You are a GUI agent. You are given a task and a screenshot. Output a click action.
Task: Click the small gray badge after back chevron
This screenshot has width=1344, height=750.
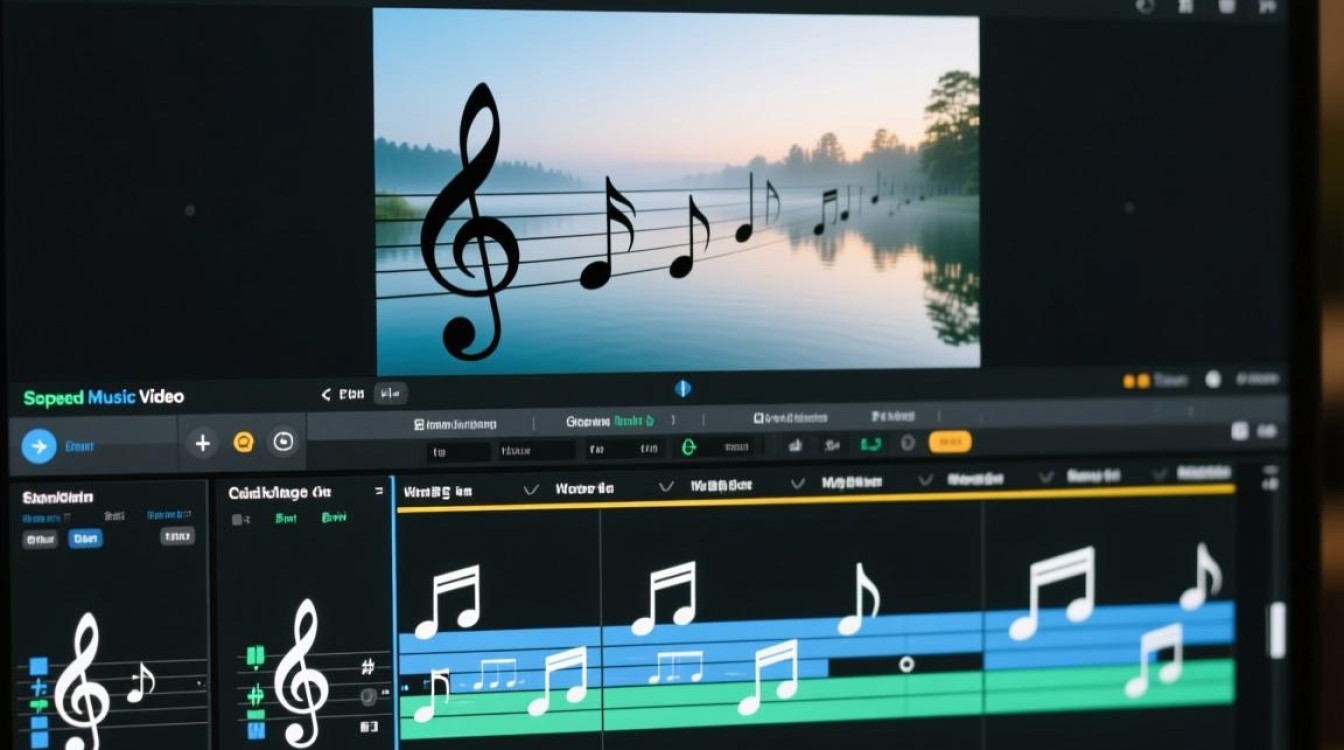391,394
